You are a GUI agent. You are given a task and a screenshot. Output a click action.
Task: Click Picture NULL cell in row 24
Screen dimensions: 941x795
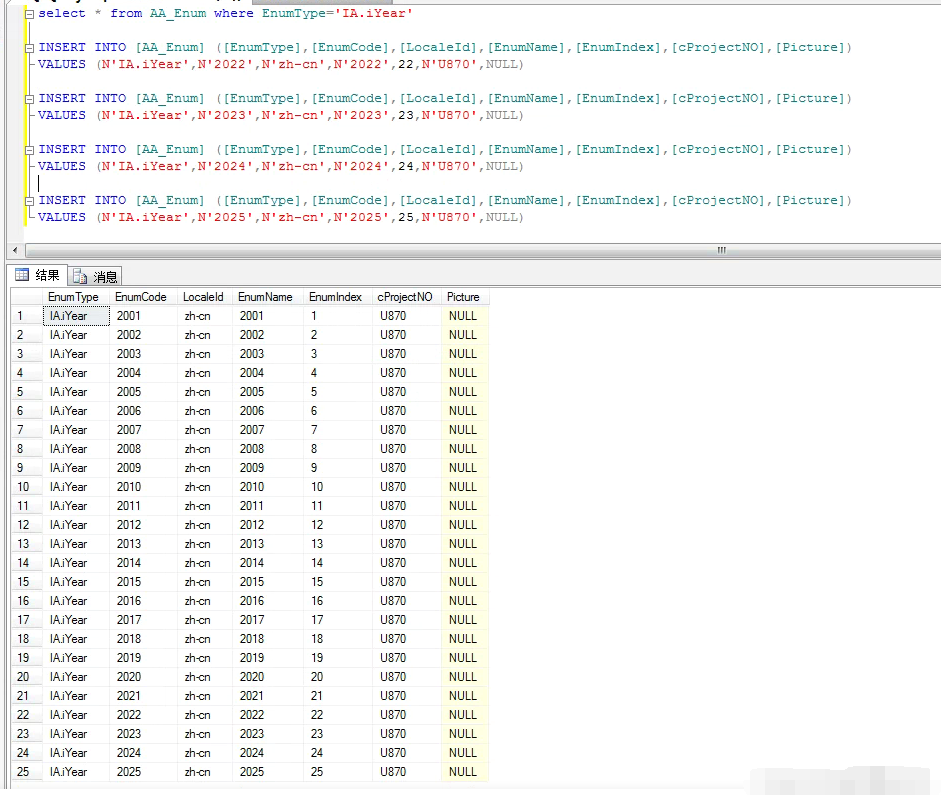pos(465,752)
